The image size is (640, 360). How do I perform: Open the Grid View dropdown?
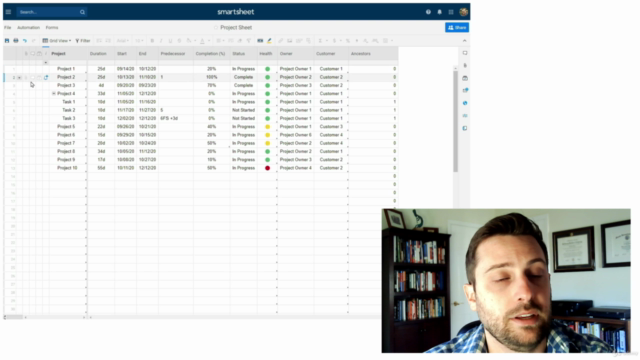(x=57, y=40)
